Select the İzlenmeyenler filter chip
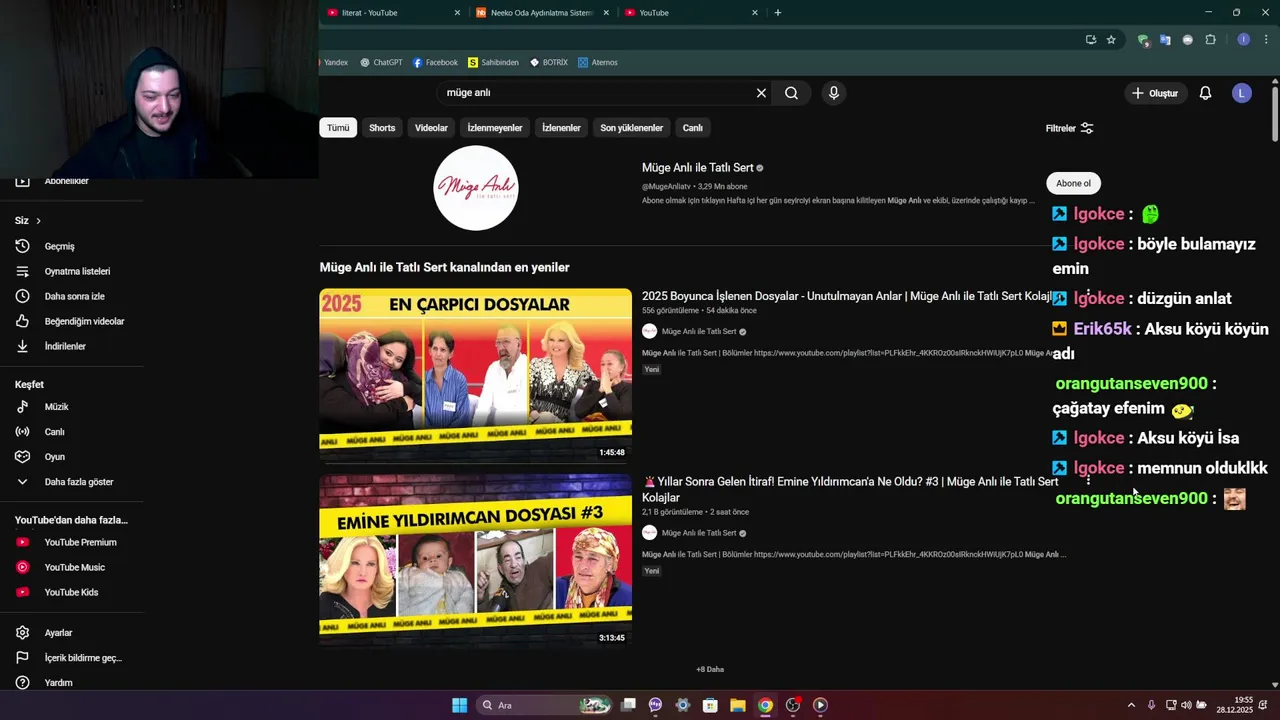 495,128
